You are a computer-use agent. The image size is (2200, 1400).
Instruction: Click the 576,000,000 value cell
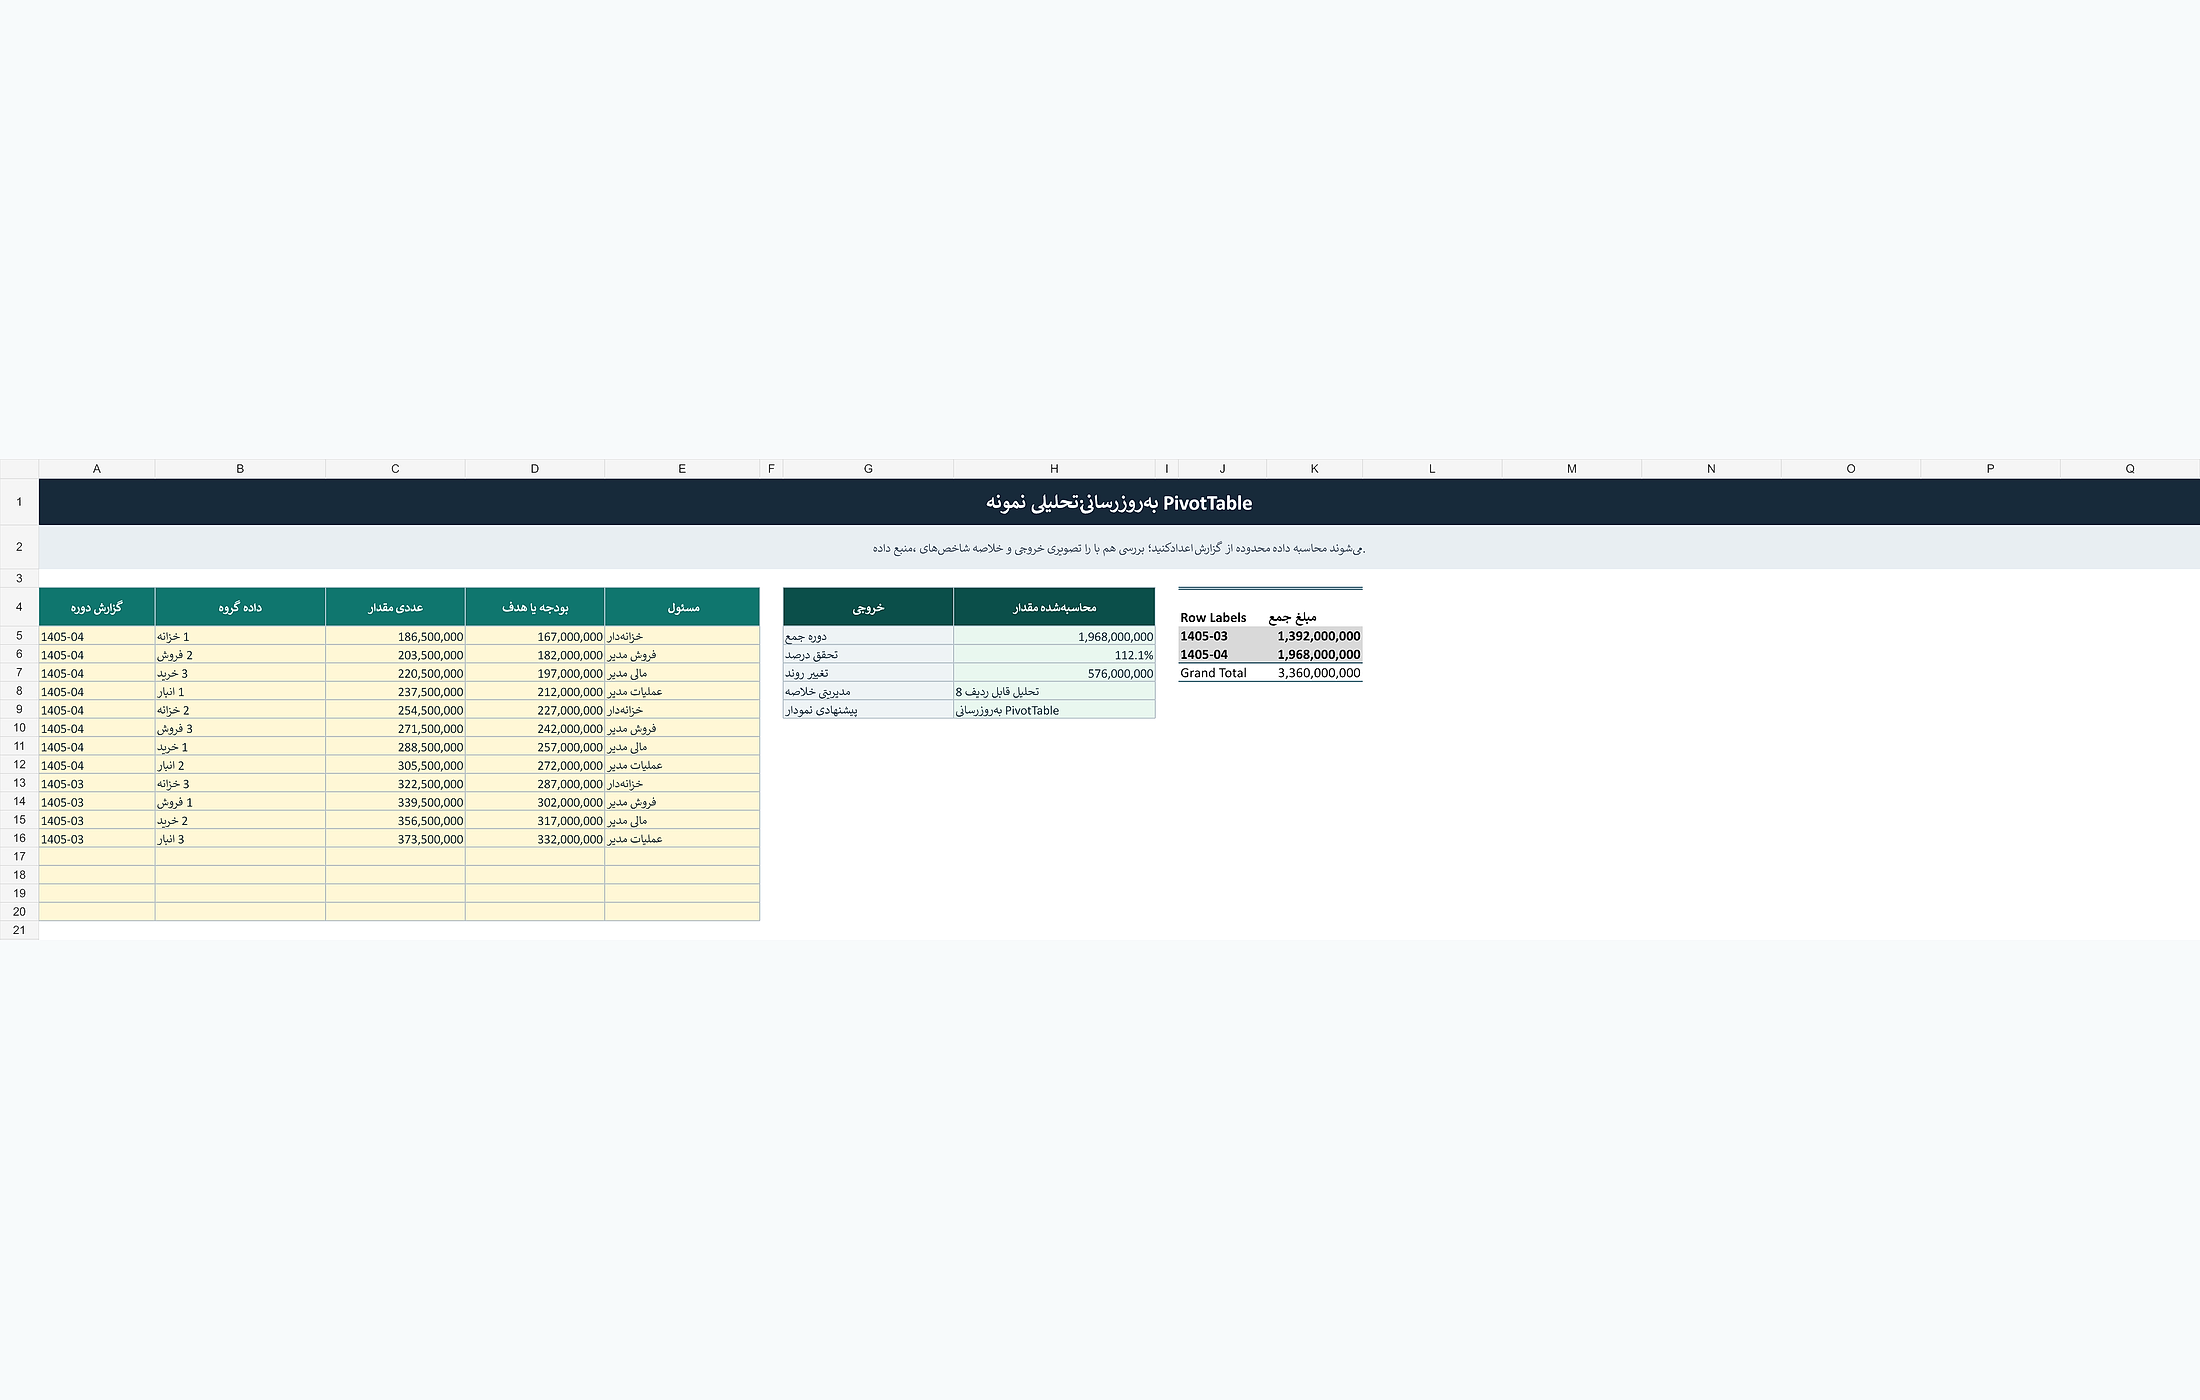(x=1054, y=673)
